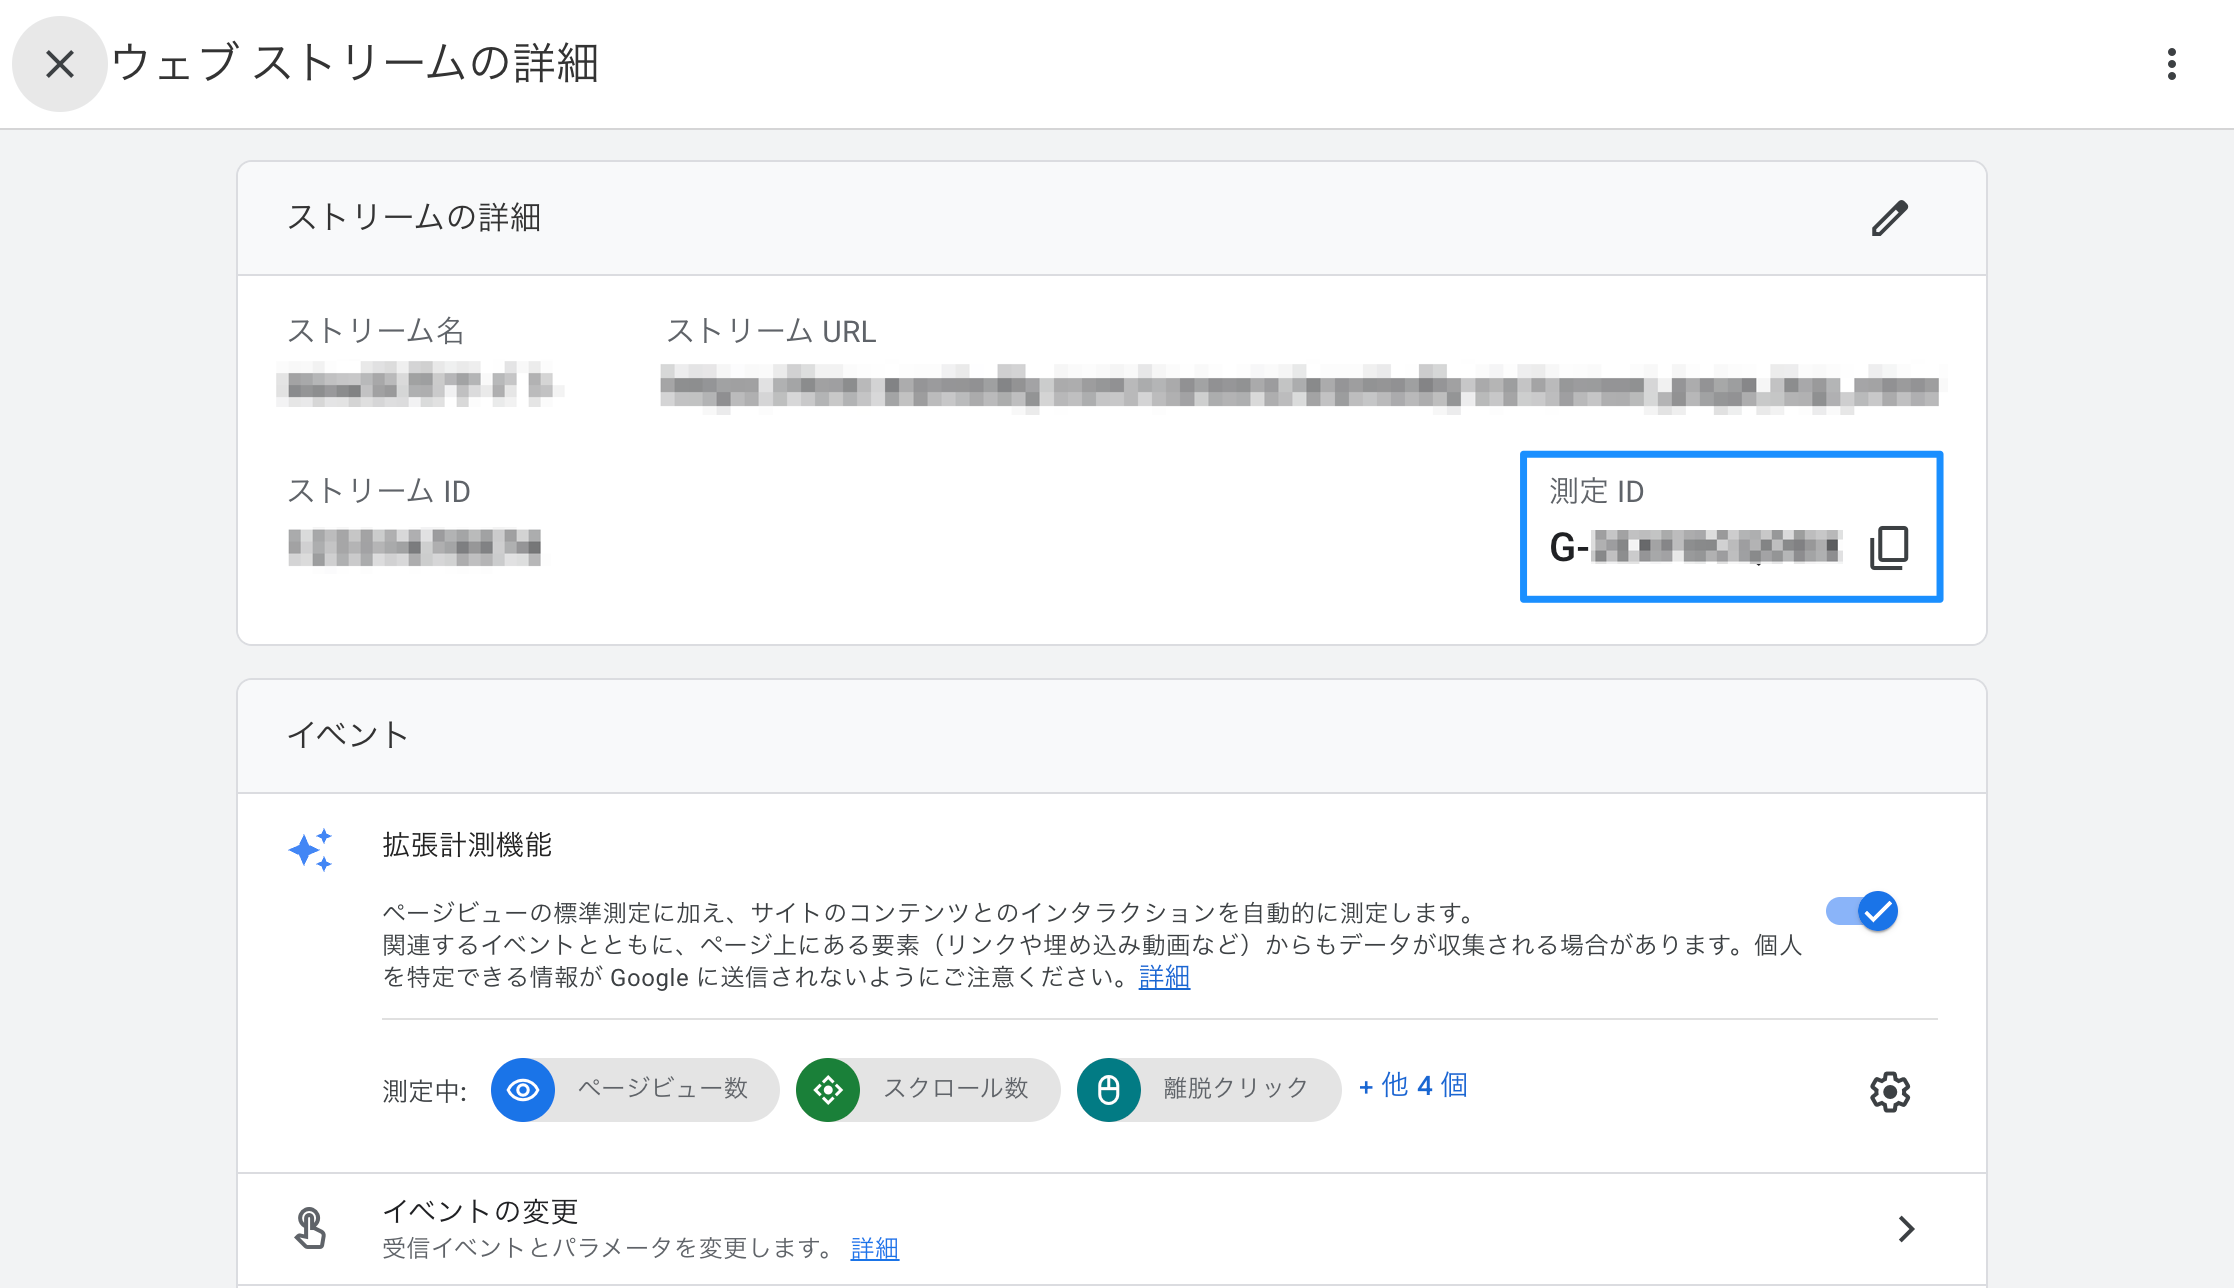The image size is (2234, 1288).
Task: Select the スクロール数 chip
Action: point(956,1089)
